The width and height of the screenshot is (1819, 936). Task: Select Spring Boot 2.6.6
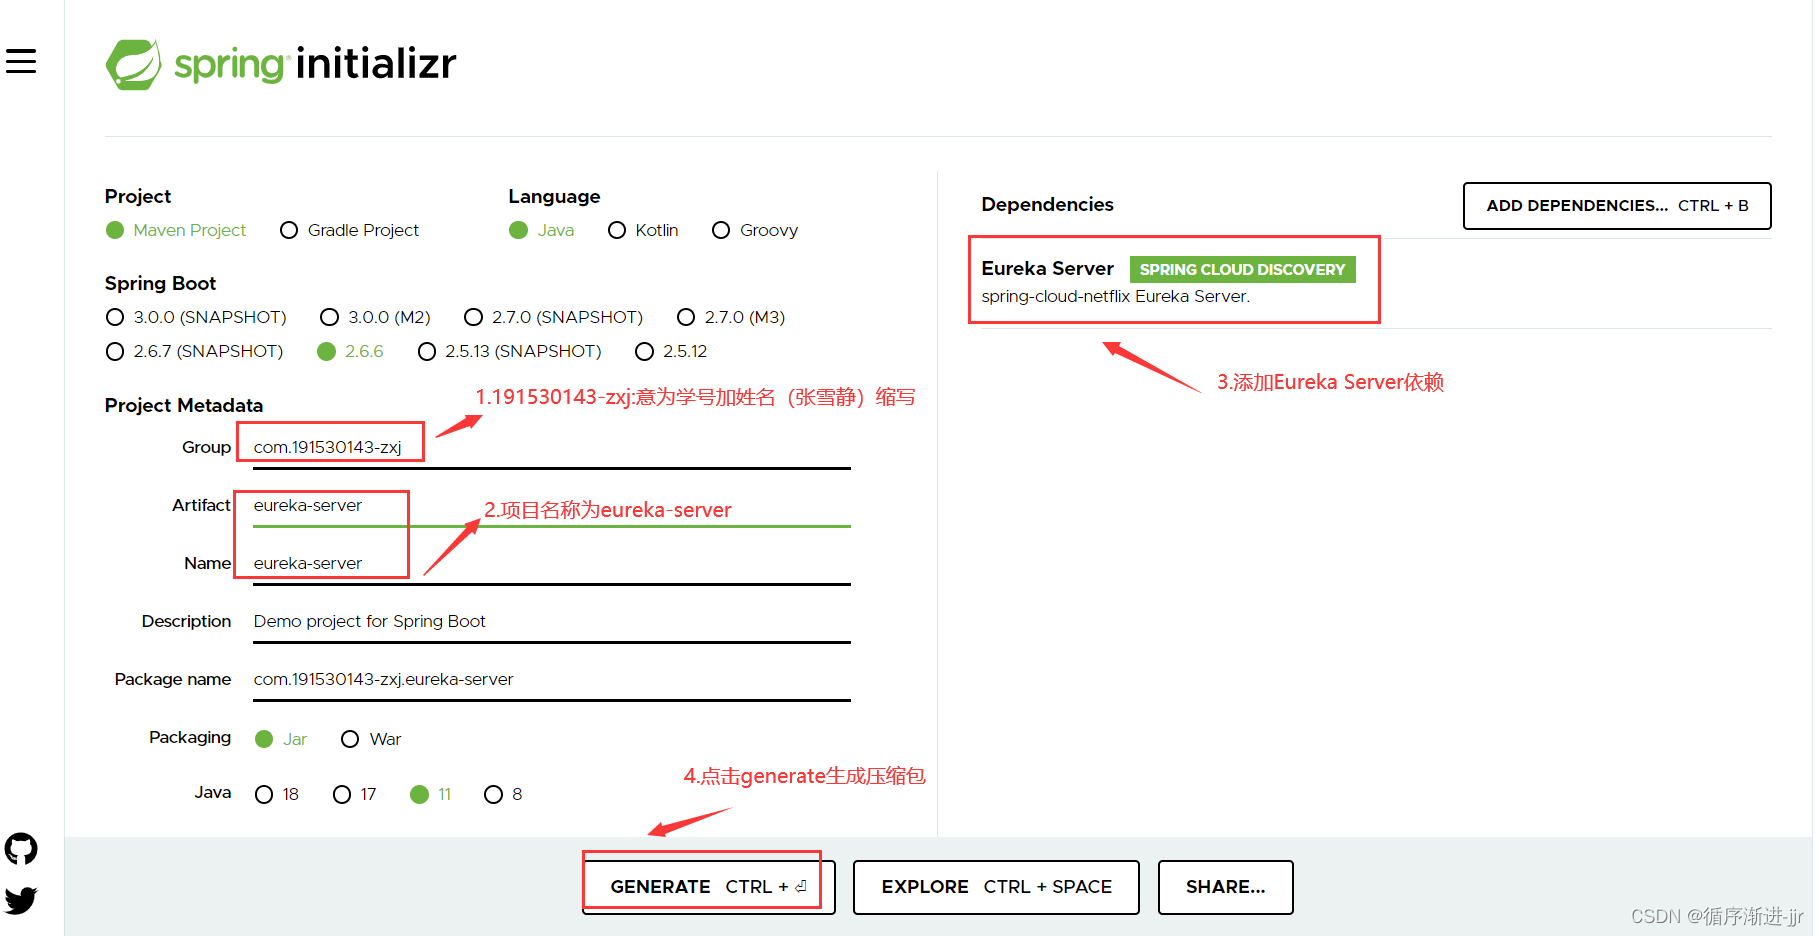point(326,351)
